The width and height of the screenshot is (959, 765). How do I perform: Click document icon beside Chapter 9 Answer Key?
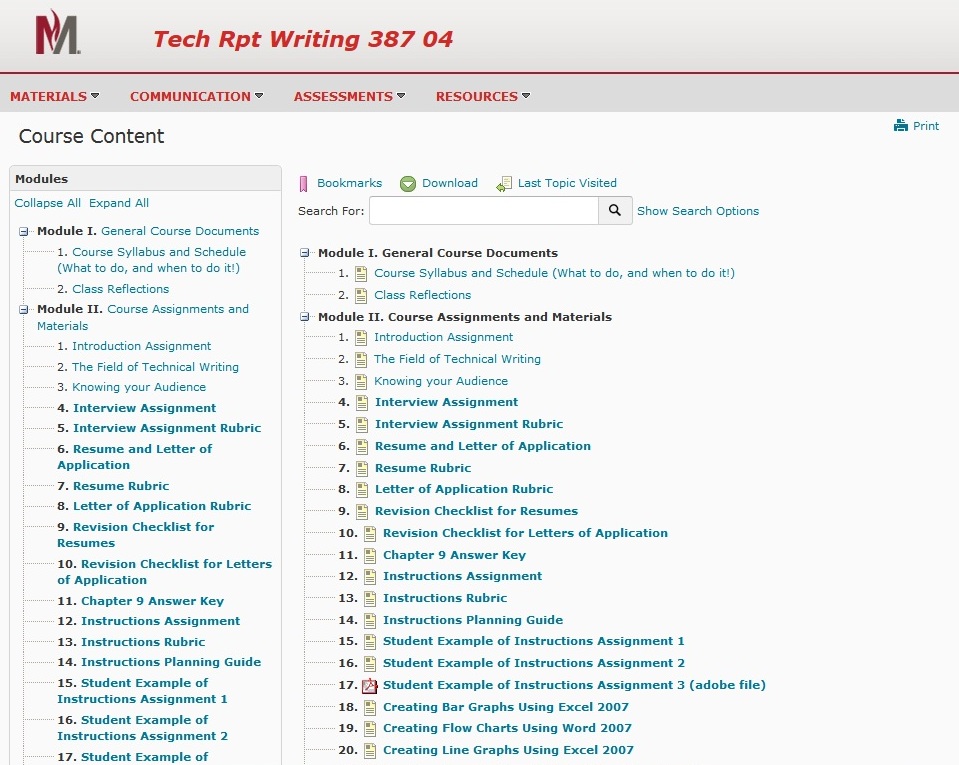(370, 555)
